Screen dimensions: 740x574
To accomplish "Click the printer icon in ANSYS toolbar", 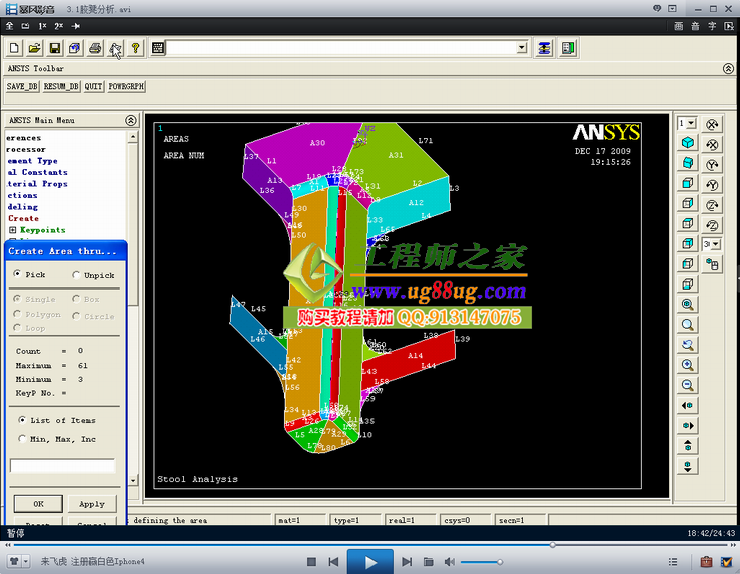I will [95, 48].
